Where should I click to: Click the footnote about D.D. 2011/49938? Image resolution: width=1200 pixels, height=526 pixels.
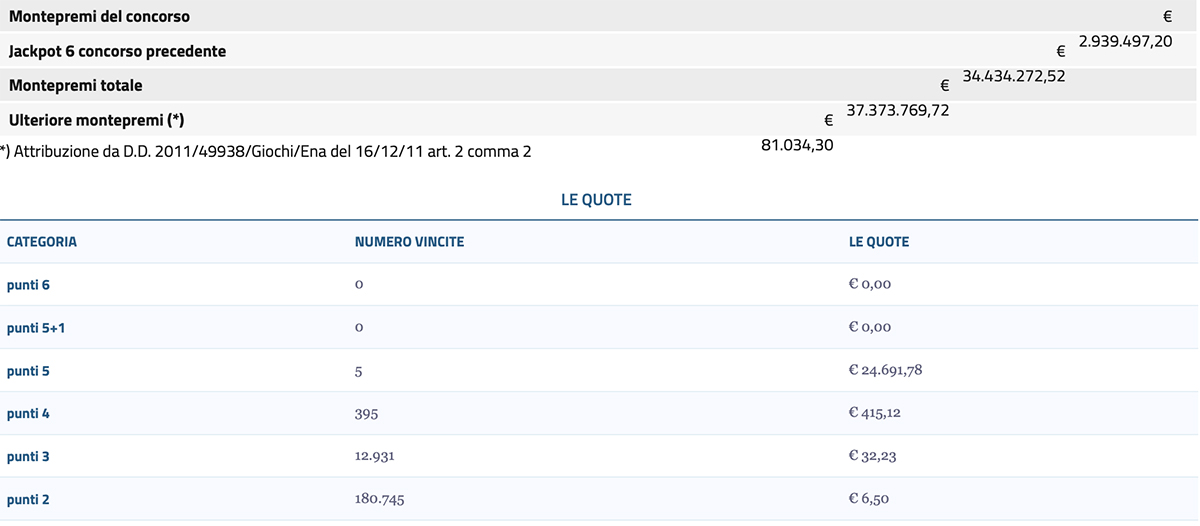pos(266,152)
